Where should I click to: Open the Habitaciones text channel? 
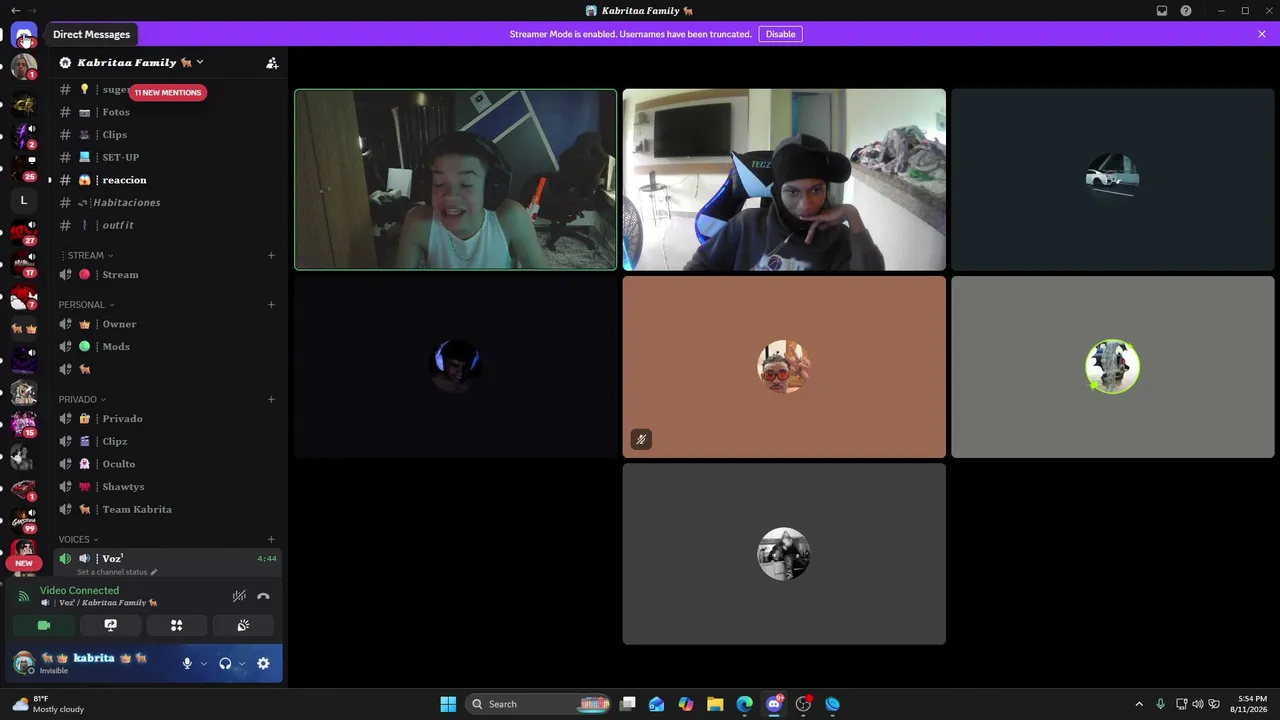[x=167, y=202]
